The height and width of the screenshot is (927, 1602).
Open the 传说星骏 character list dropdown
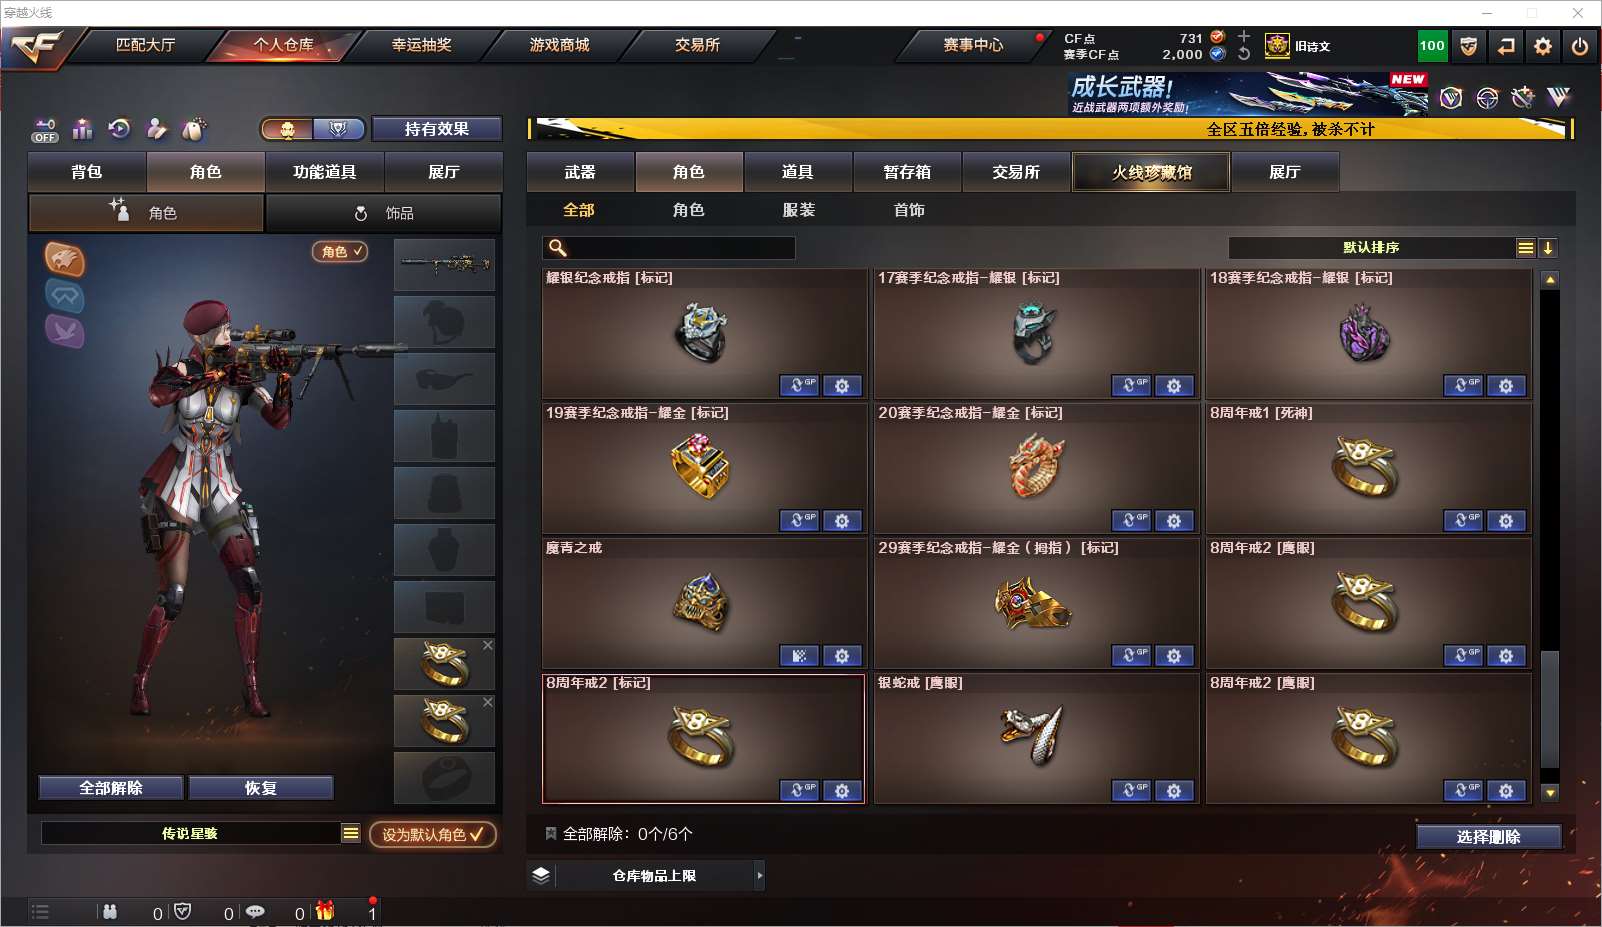click(x=350, y=833)
